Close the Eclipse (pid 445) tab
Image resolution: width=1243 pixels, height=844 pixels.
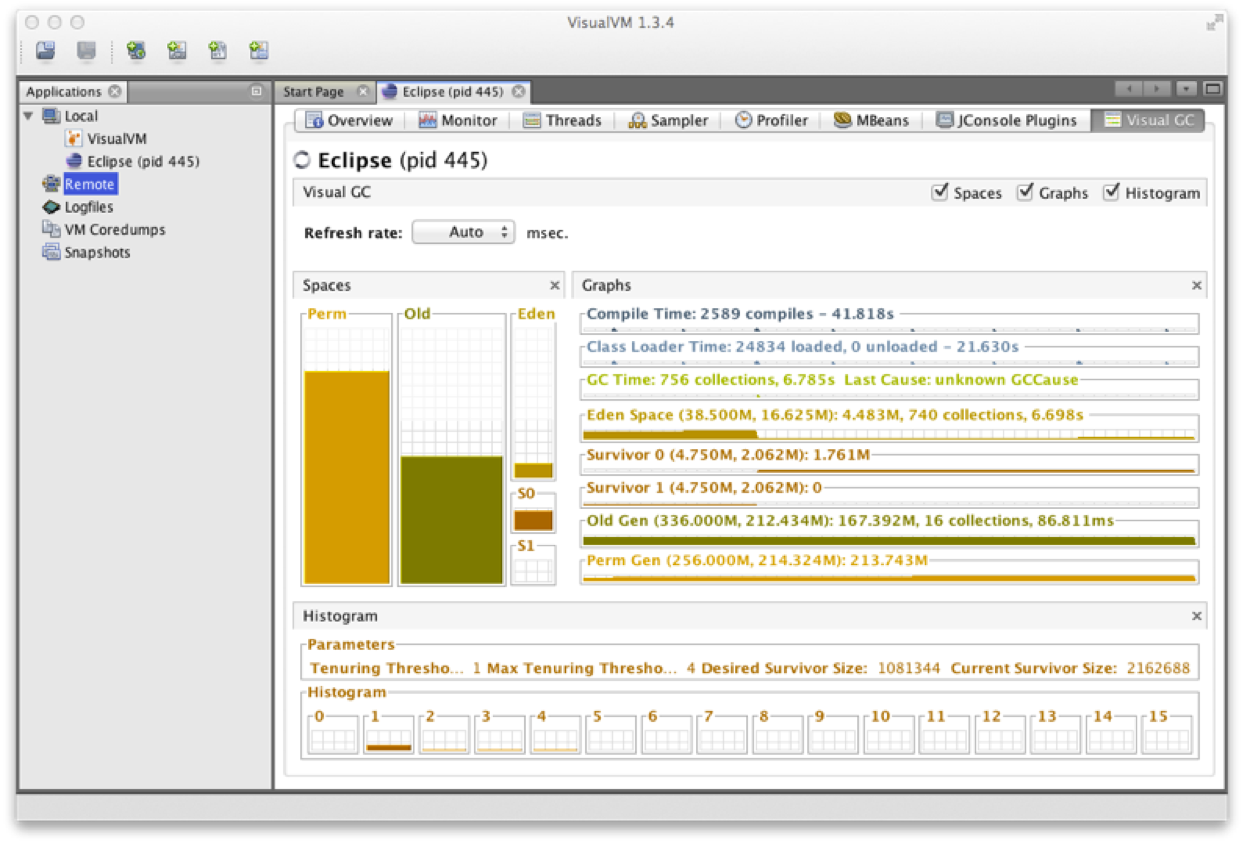coord(518,92)
